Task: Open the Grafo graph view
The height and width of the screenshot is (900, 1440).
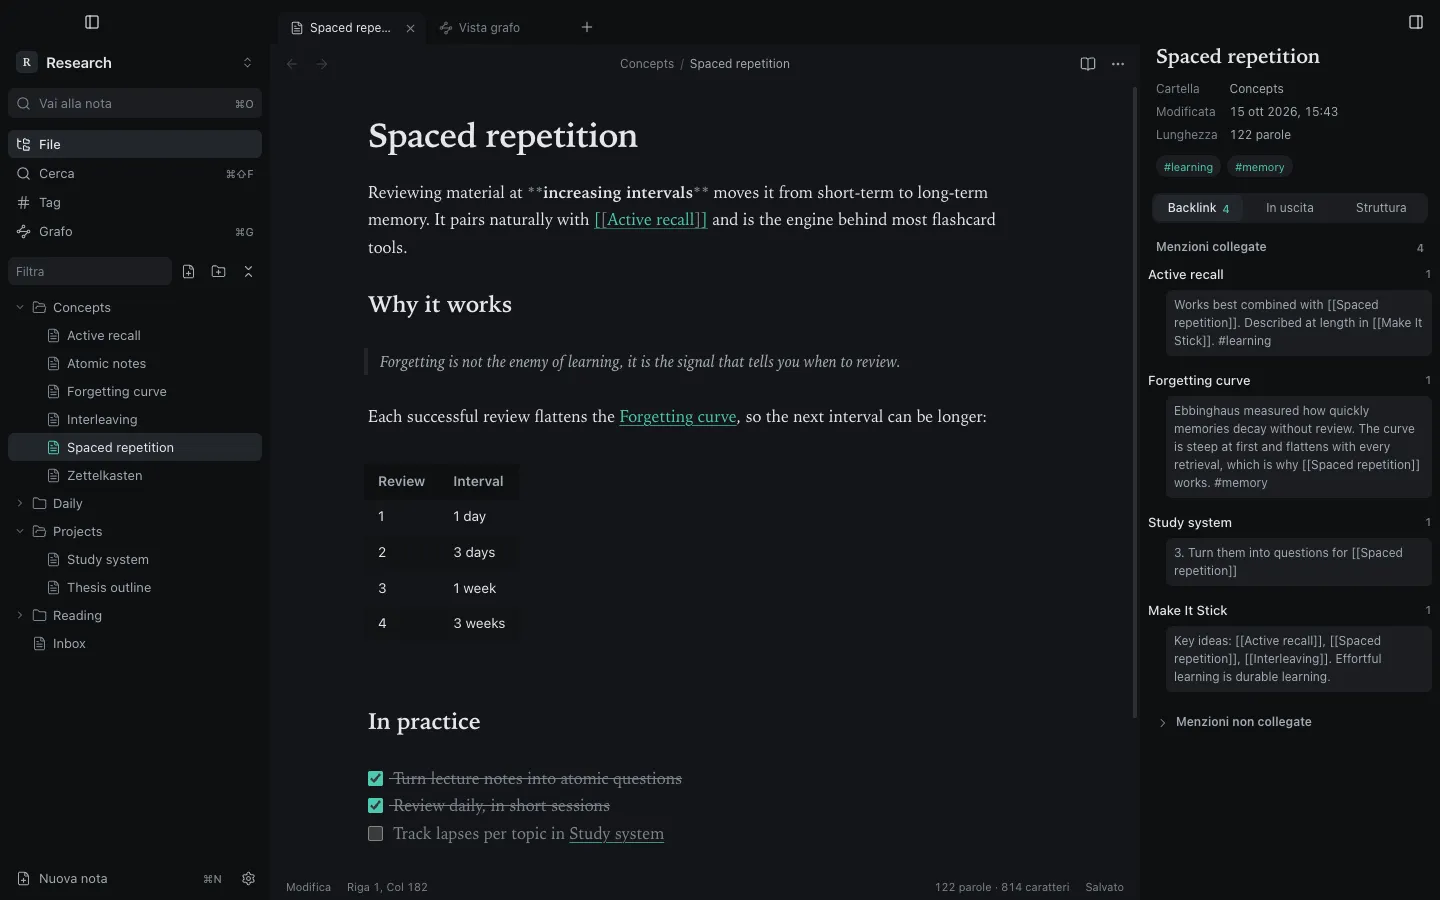Action: tap(135, 231)
